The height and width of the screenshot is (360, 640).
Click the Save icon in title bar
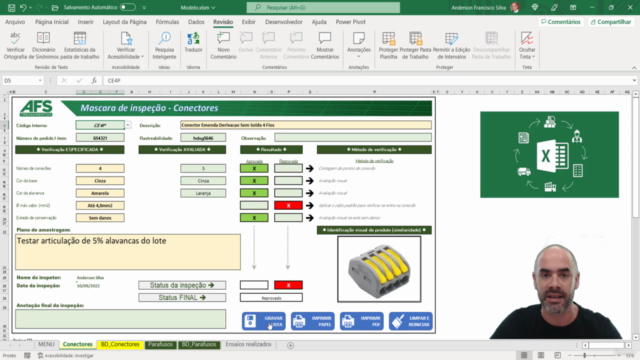pyautogui.click(x=11, y=7)
